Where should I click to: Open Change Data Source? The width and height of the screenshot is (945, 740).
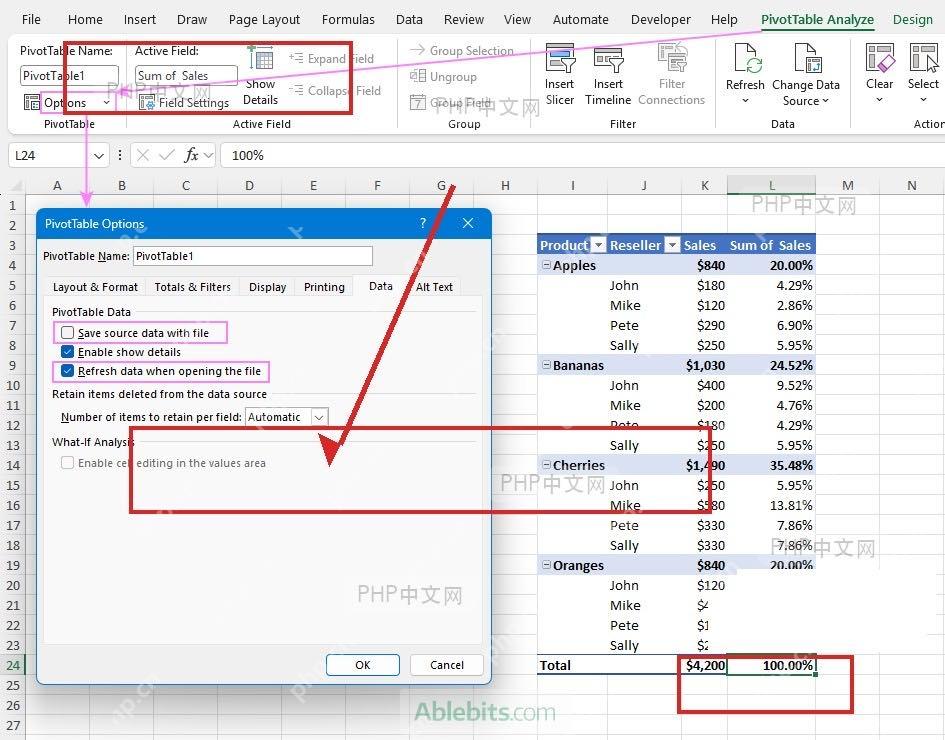(x=805, y=74)
